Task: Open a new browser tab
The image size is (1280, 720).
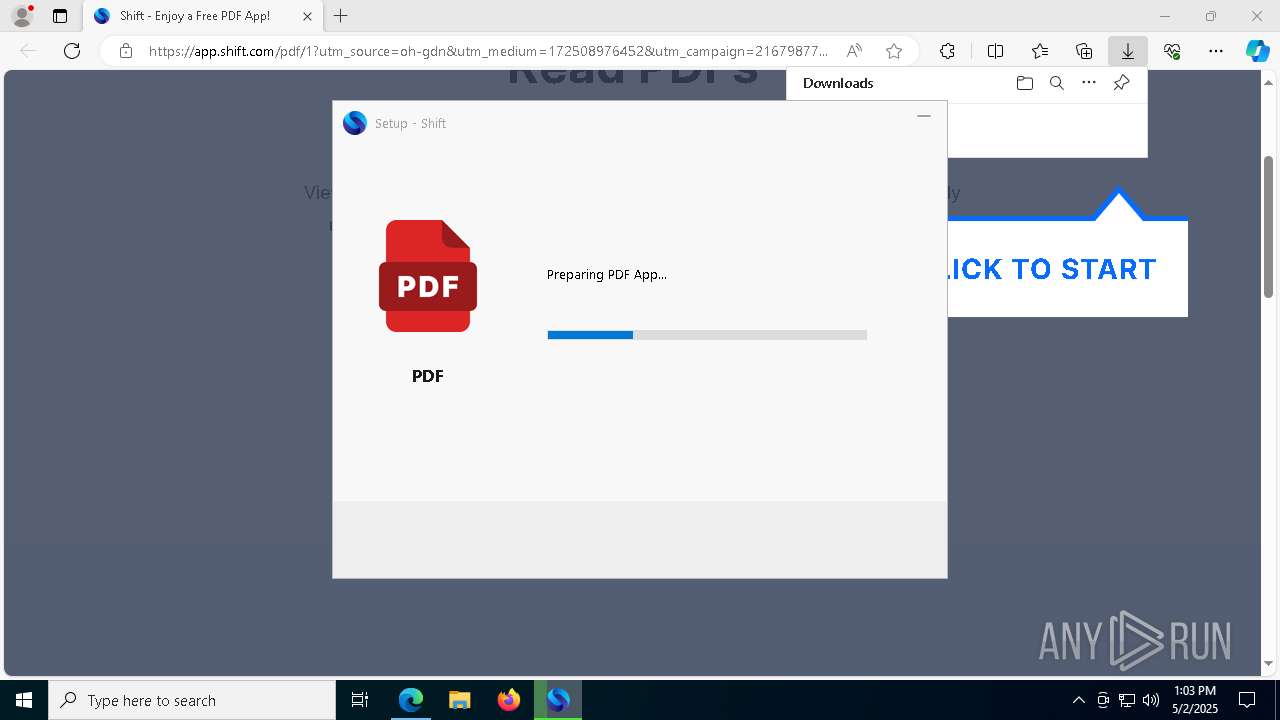Action: click(341, 16)
